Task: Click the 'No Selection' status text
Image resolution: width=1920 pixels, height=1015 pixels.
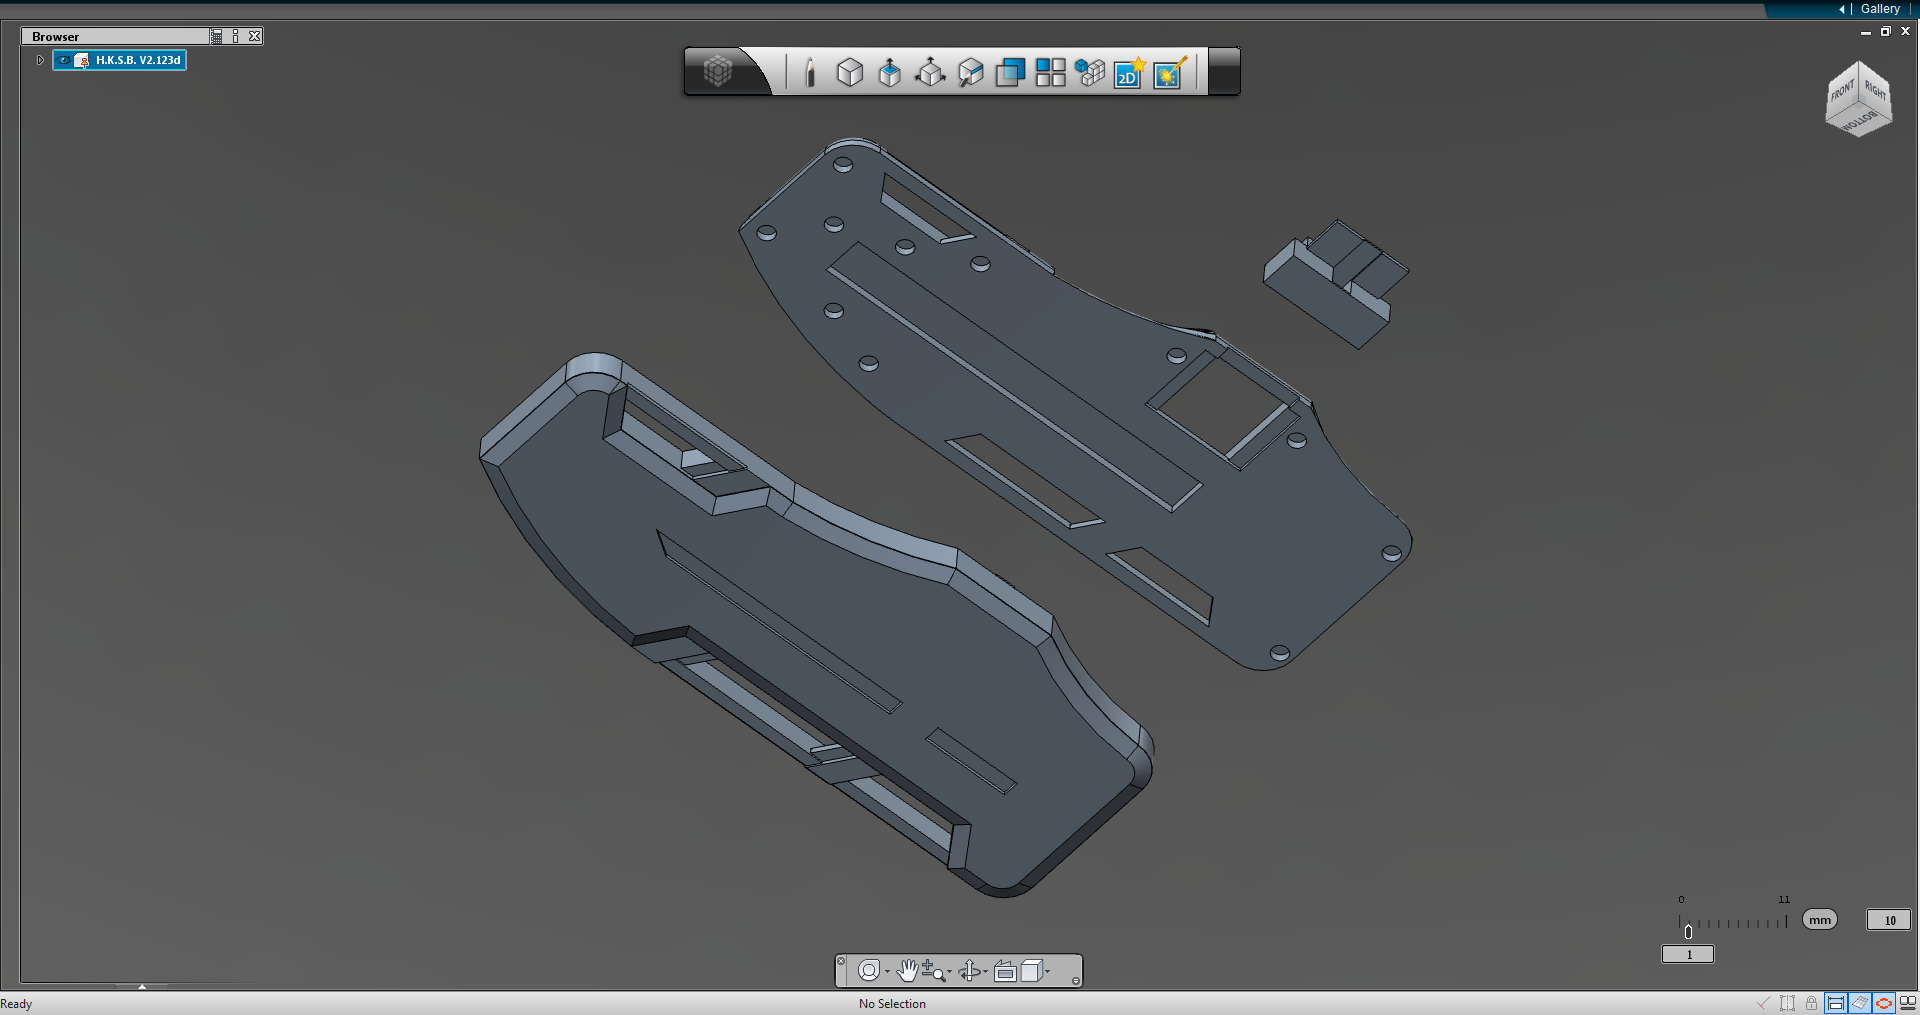Action: click(892, 1004)
